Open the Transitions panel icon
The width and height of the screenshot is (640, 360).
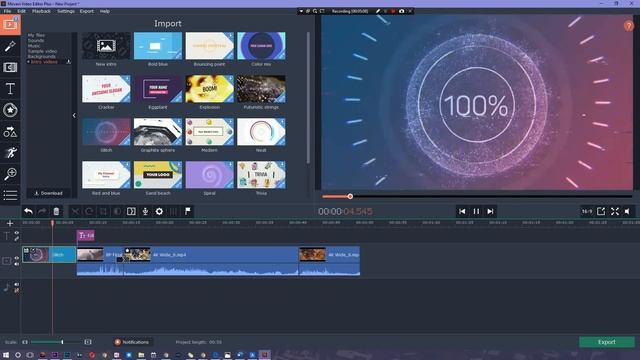pyautogui.click(x=10, y=67)
